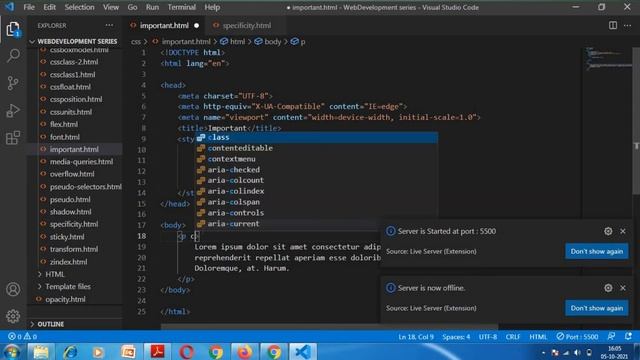Click the editor horizontal scrollbar
This screenshot has height=360, width=640.
point(329,327)
